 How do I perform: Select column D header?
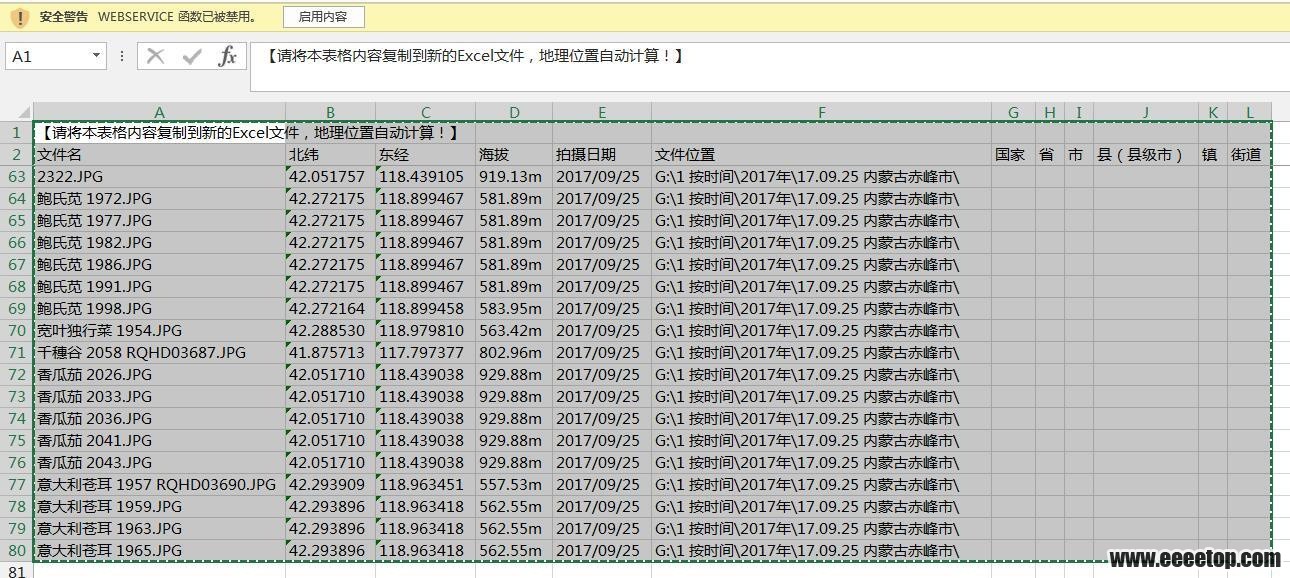(x=514, y=112)
